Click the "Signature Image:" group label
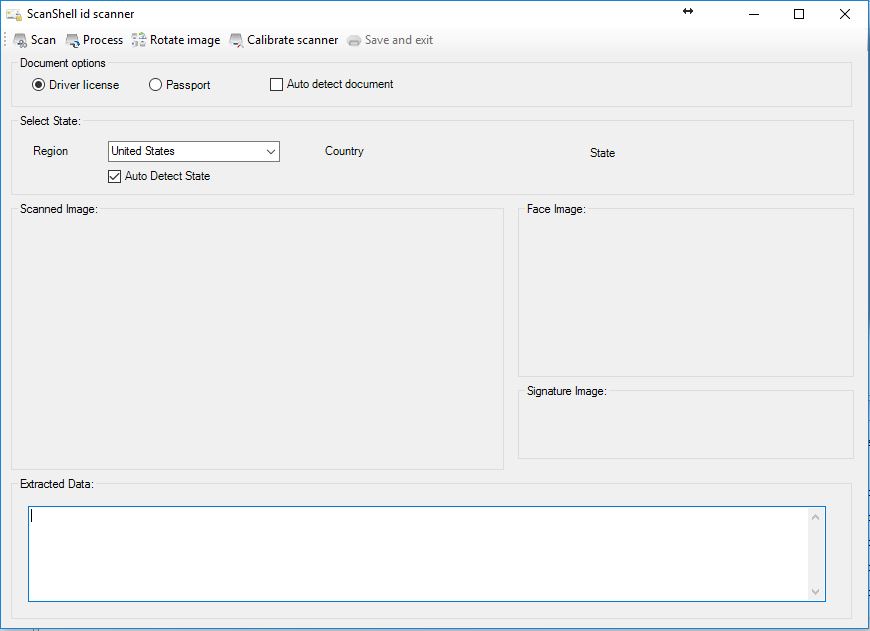This screenshot has height=631, width=870. [x=566, y=391]
